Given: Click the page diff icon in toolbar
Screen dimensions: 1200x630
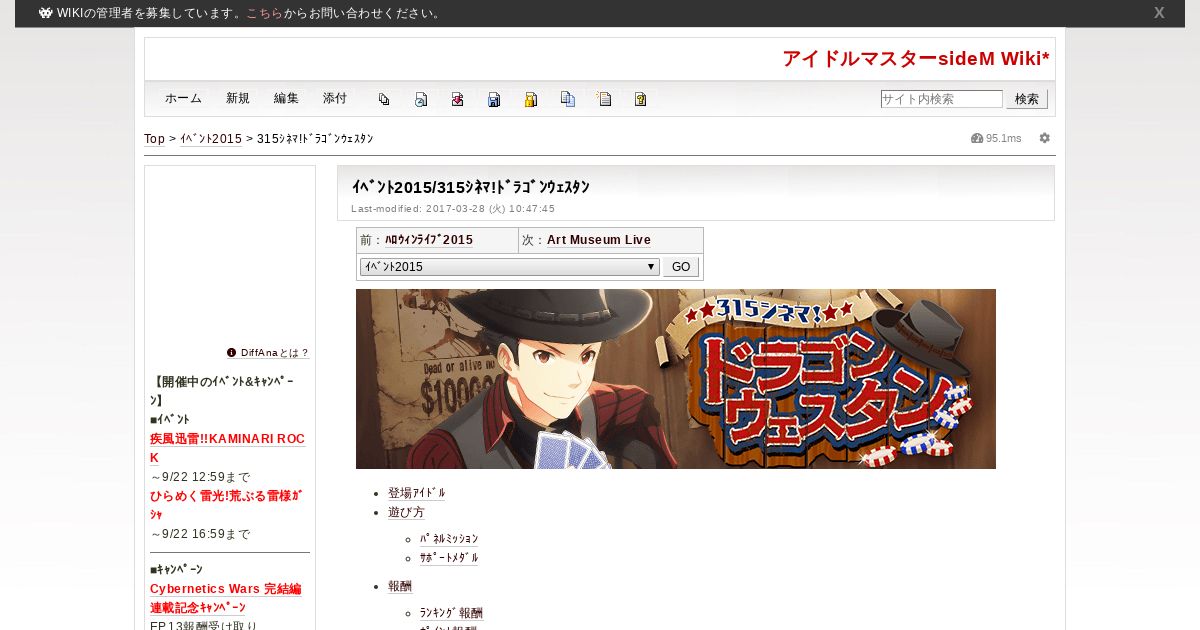Looking at the screenshot, I should 384,99.
